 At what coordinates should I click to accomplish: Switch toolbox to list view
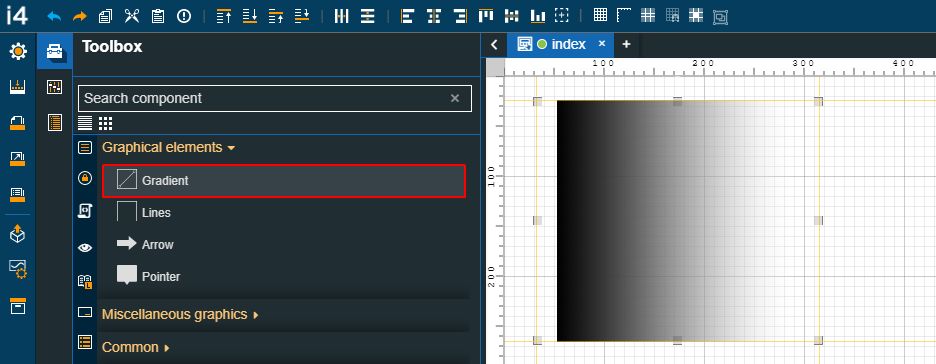tap(85, 124)
